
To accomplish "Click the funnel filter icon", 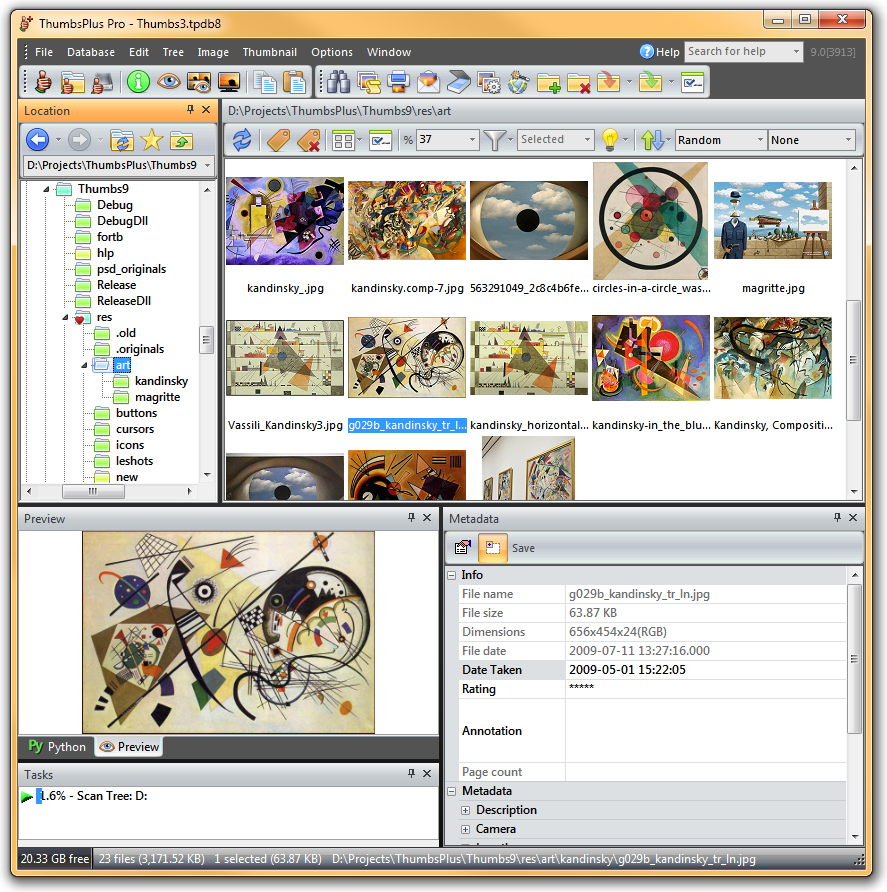I will tap(494, 139).
